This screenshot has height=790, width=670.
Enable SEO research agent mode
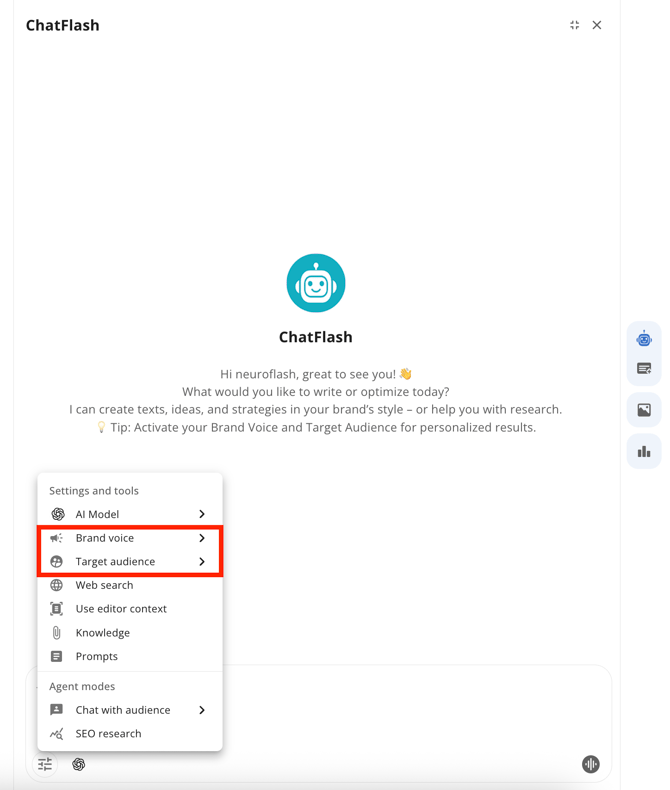[x=108, y=734]
